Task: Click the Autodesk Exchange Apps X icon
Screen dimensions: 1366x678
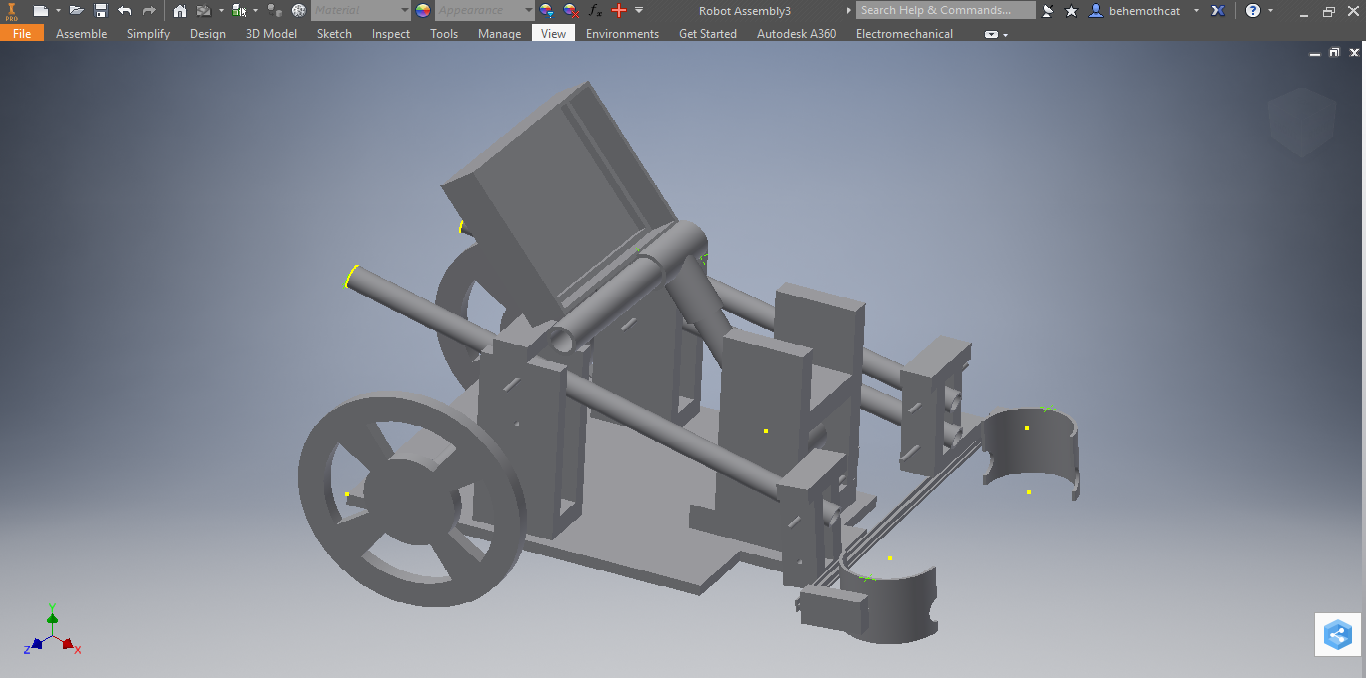Action: [x=1218, y=10]
